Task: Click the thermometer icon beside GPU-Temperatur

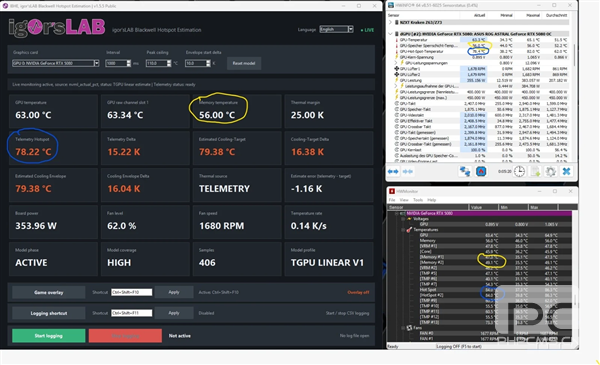Action: (397, 40)
